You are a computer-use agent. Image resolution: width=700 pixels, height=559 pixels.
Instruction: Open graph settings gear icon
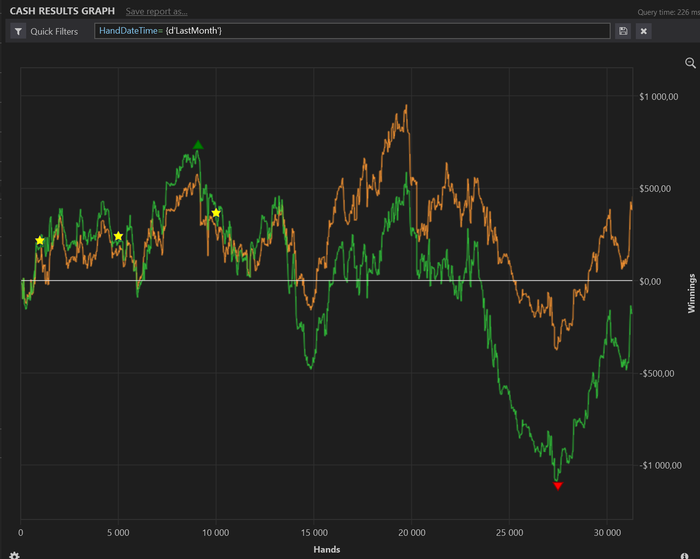(x=14, y=555)
